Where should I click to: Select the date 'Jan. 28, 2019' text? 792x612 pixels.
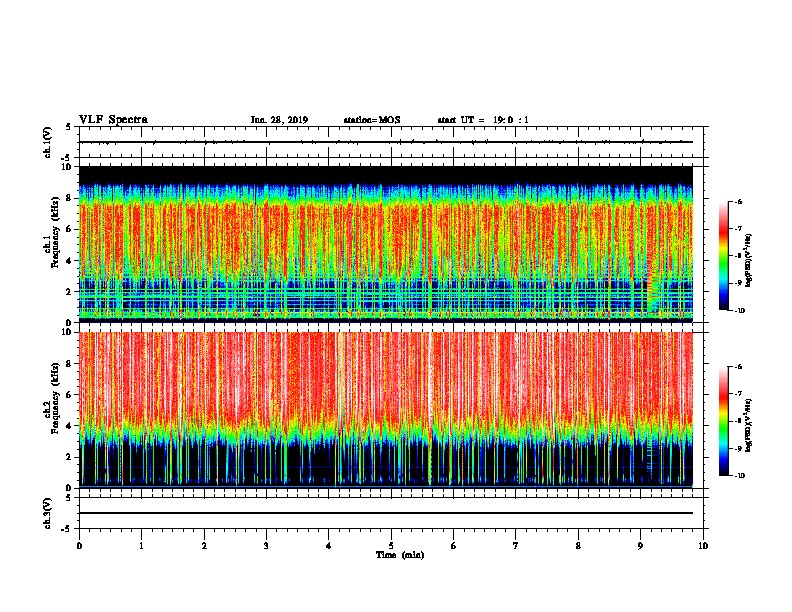pyautogui.click(x=279, y=120)
